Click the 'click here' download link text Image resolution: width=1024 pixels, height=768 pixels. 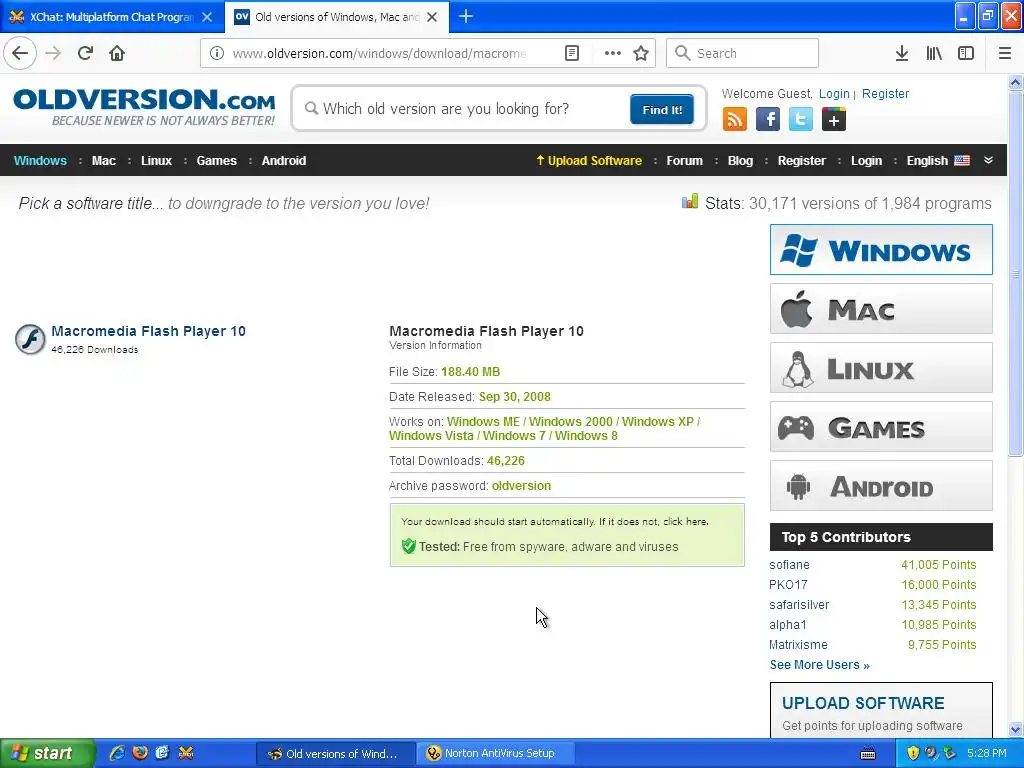tap(686, 521)
